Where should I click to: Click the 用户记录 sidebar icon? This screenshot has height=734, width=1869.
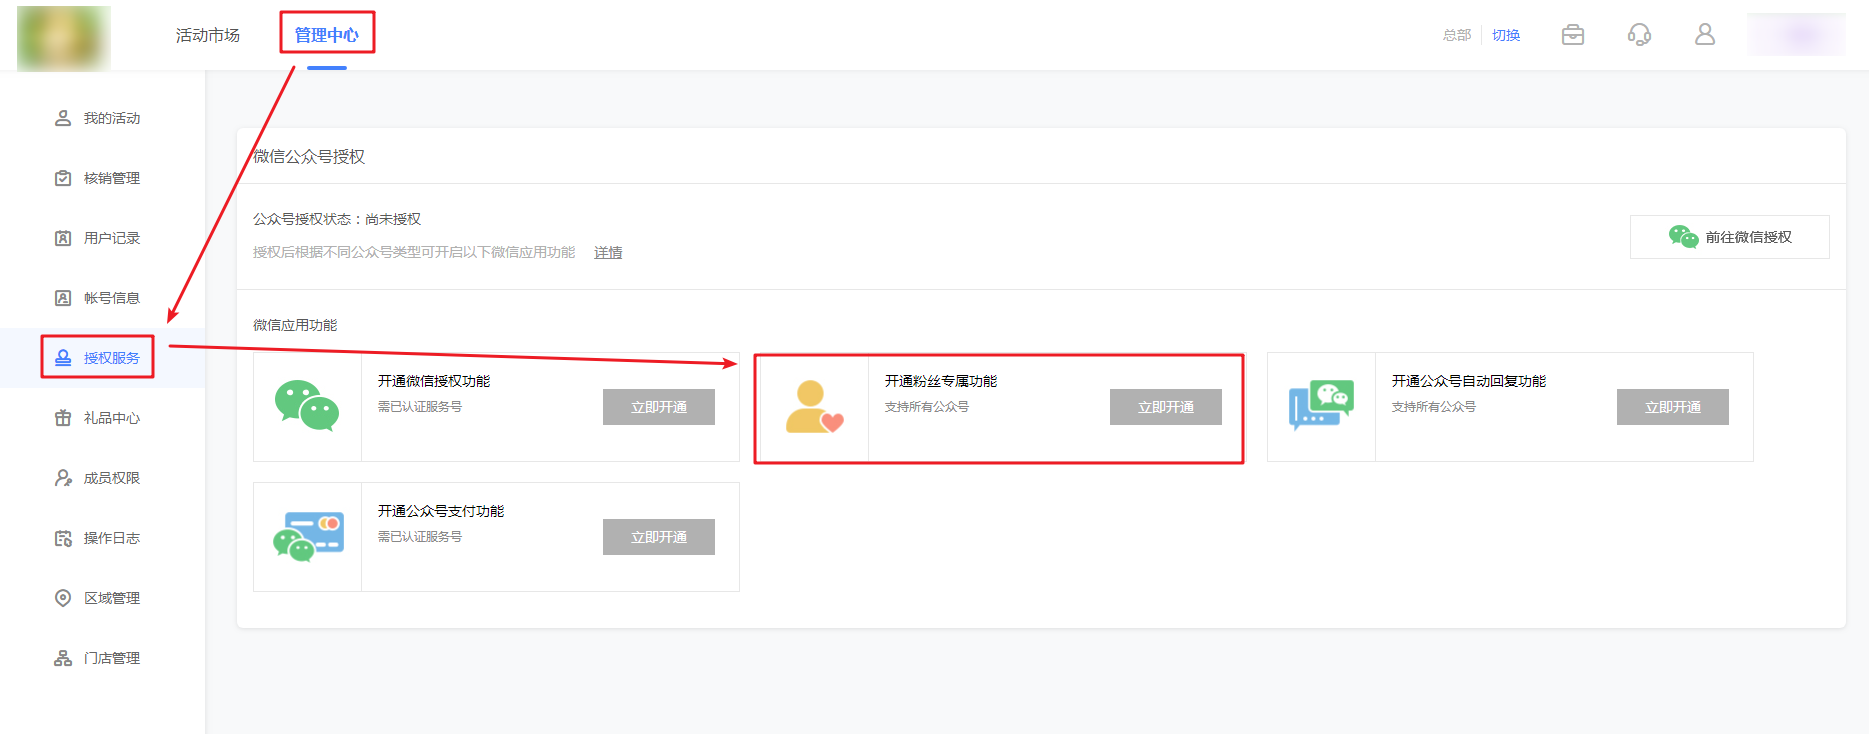[x=63, y=238]
